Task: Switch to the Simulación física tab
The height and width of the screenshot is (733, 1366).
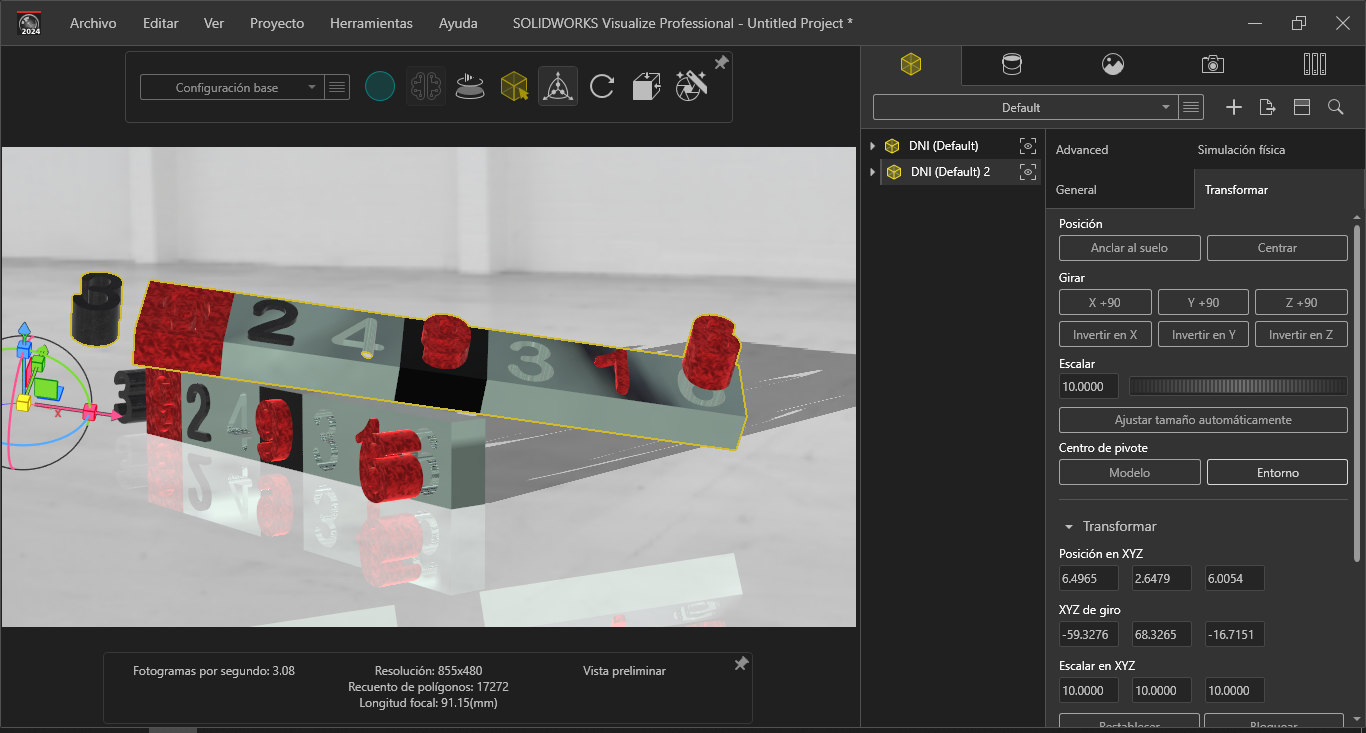Action: point(1241,150)
